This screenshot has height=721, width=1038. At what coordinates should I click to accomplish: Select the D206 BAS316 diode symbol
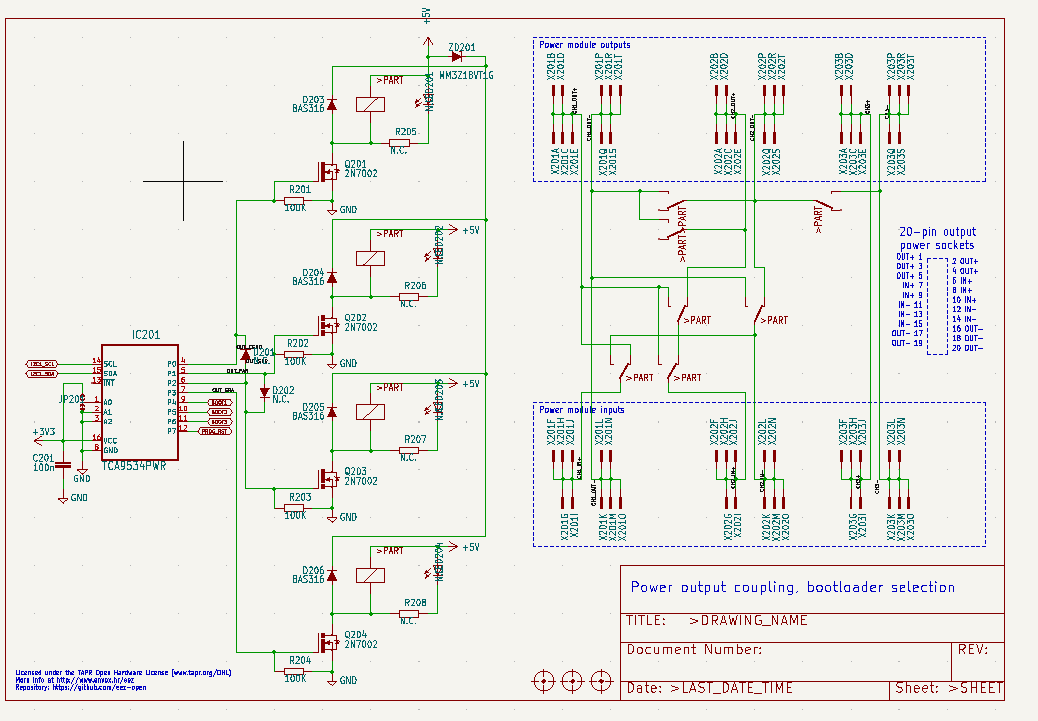(332, 576)
